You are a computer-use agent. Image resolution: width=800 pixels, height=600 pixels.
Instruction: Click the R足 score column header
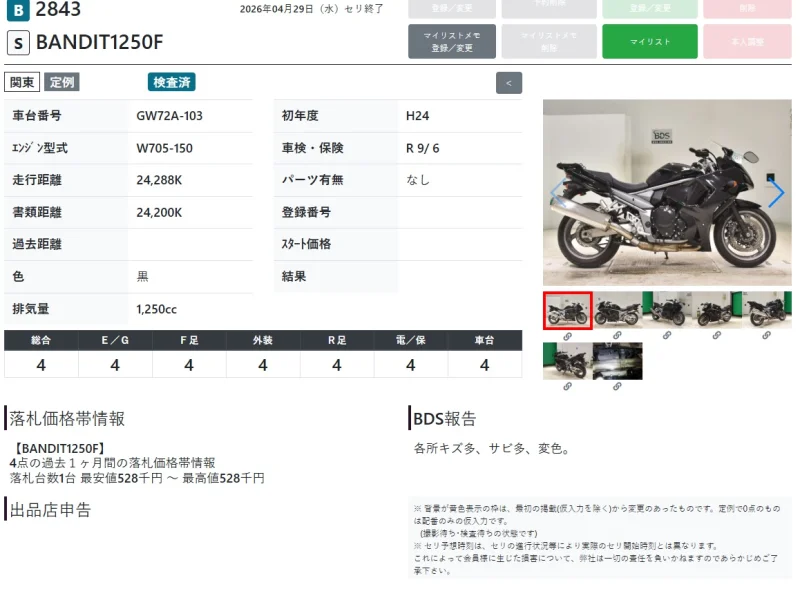click(x=337, y=340)
